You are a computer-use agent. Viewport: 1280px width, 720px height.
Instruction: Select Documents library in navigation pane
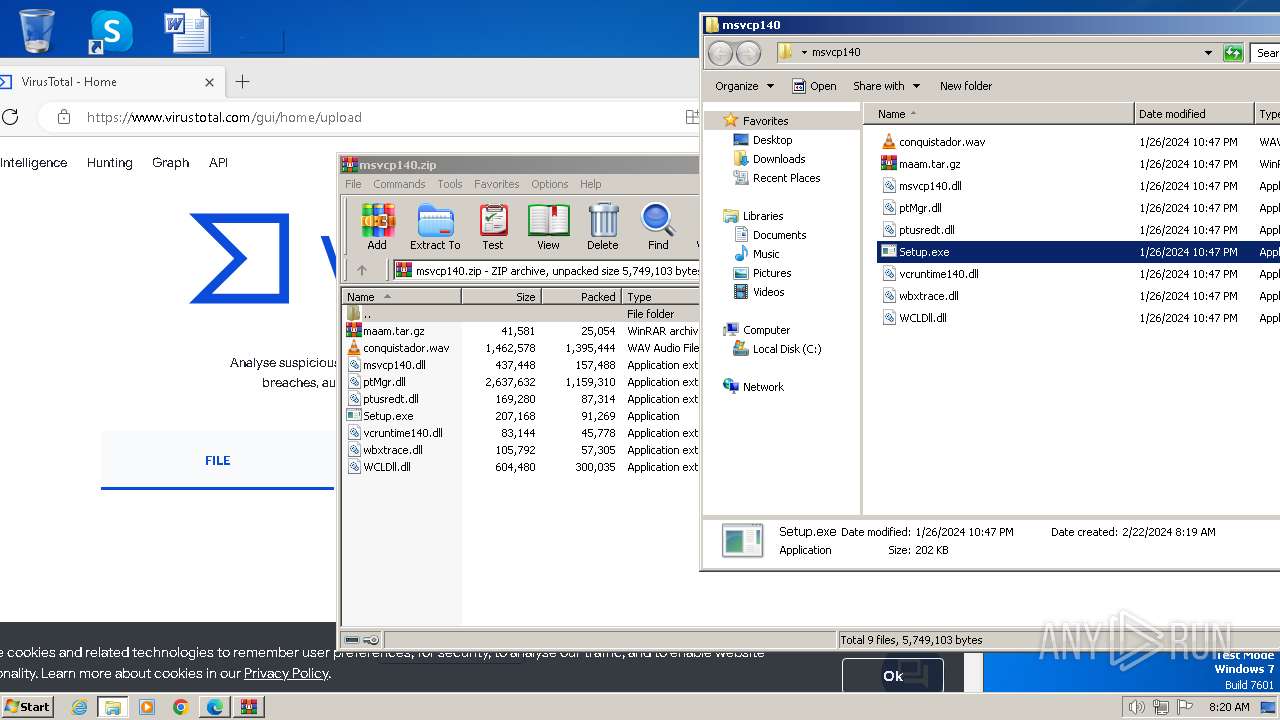click(779, 235)
